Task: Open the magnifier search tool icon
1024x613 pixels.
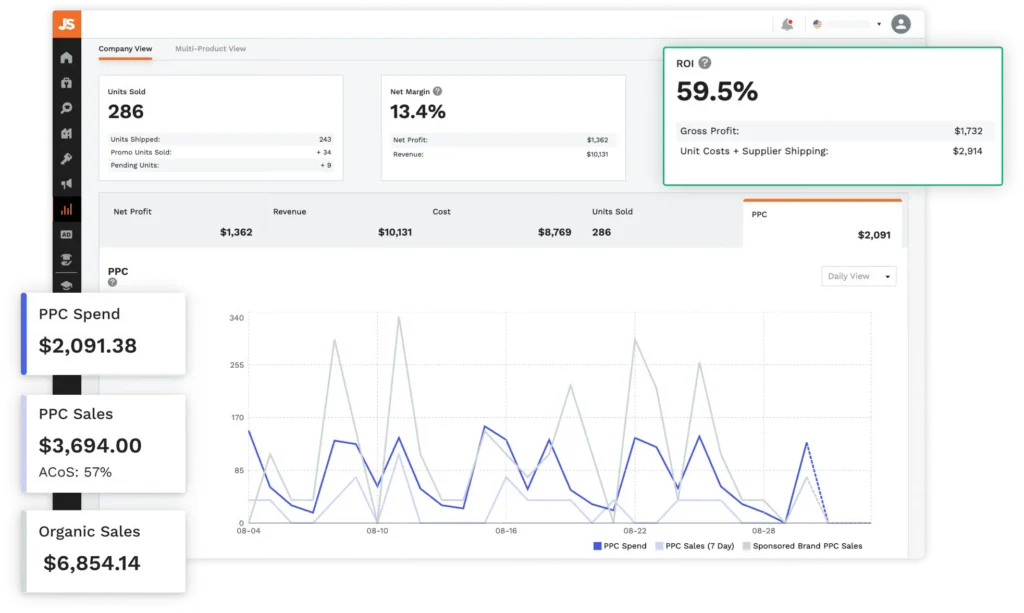Action: tap(66, 108)
